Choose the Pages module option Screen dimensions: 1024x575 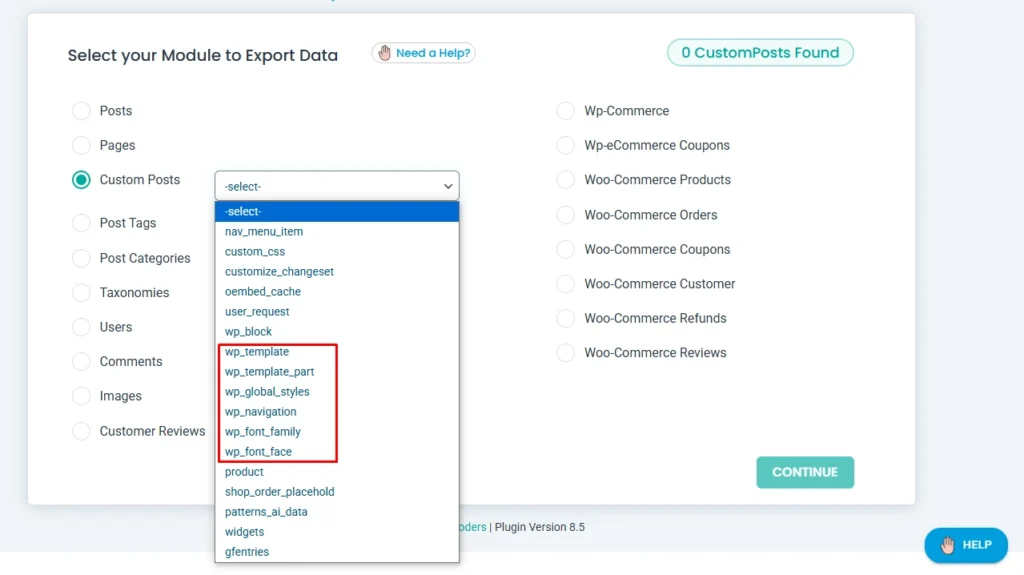(81, 146)
